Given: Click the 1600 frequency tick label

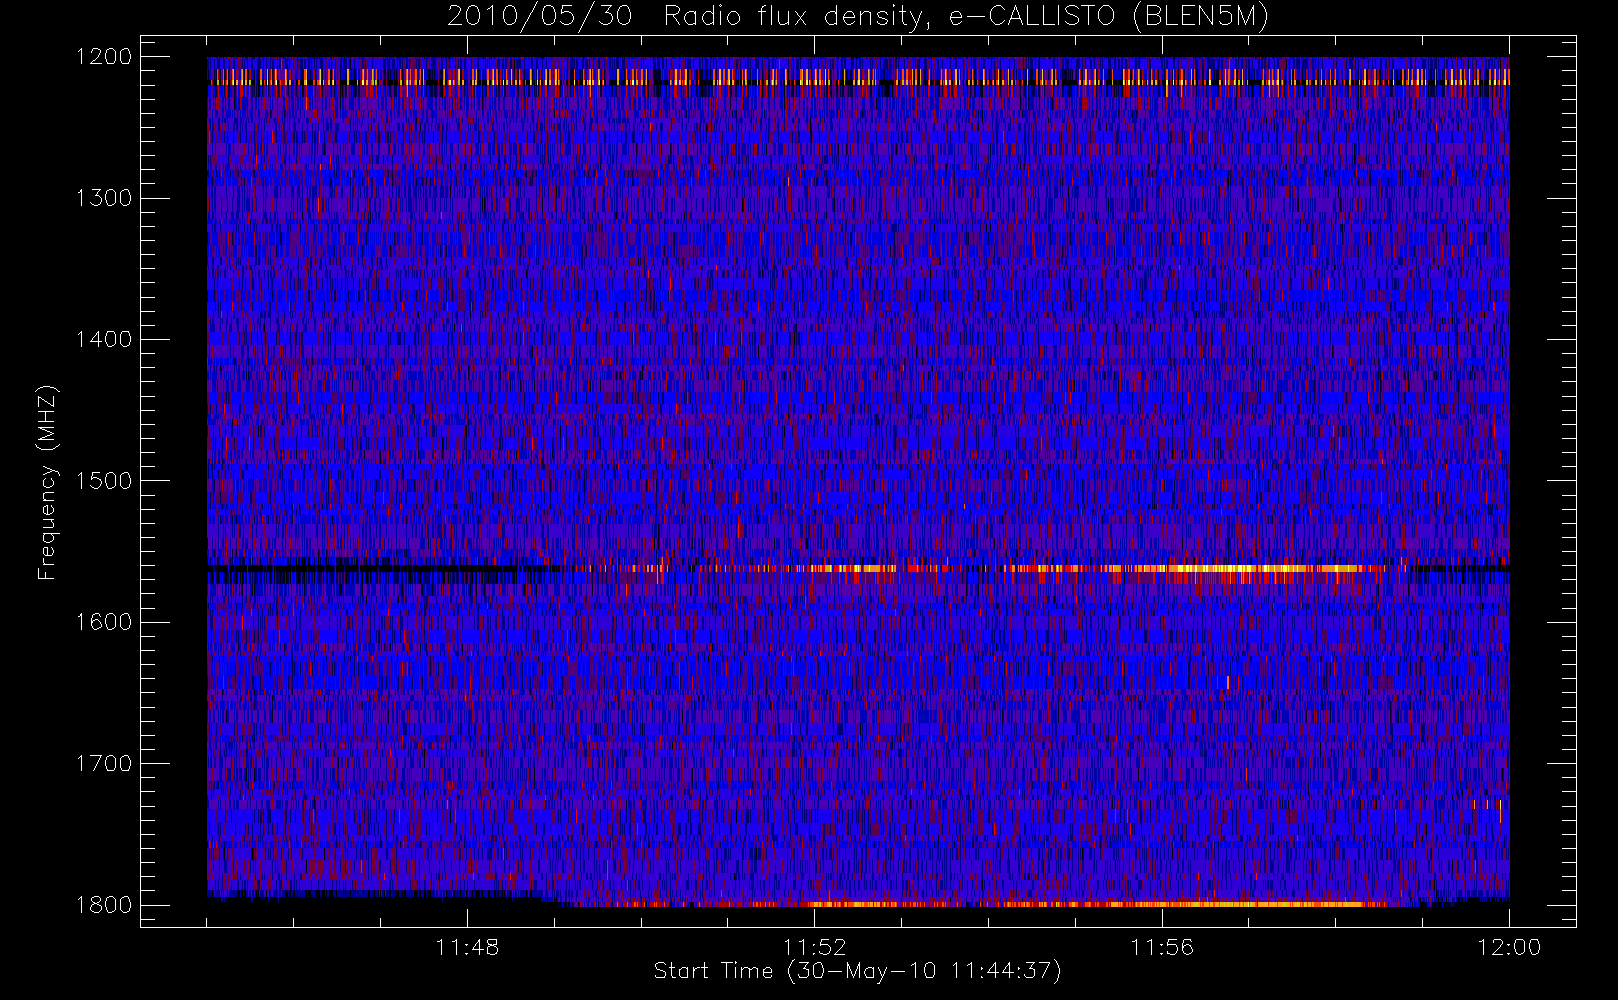Looking at the screenshot, I should pos(104,622).
